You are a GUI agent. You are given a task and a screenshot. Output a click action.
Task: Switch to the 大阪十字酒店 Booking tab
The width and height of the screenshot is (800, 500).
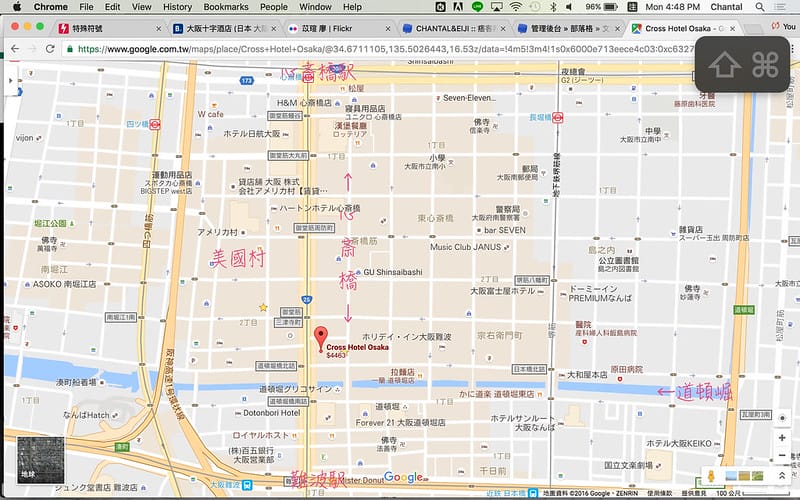coord(224,29)
